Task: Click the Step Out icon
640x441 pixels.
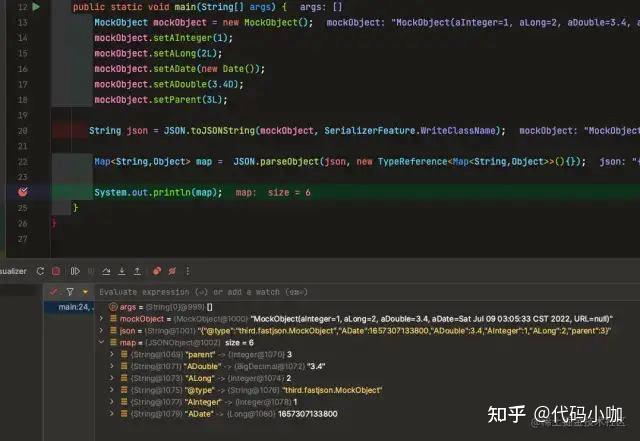Action: coord(138,271)
